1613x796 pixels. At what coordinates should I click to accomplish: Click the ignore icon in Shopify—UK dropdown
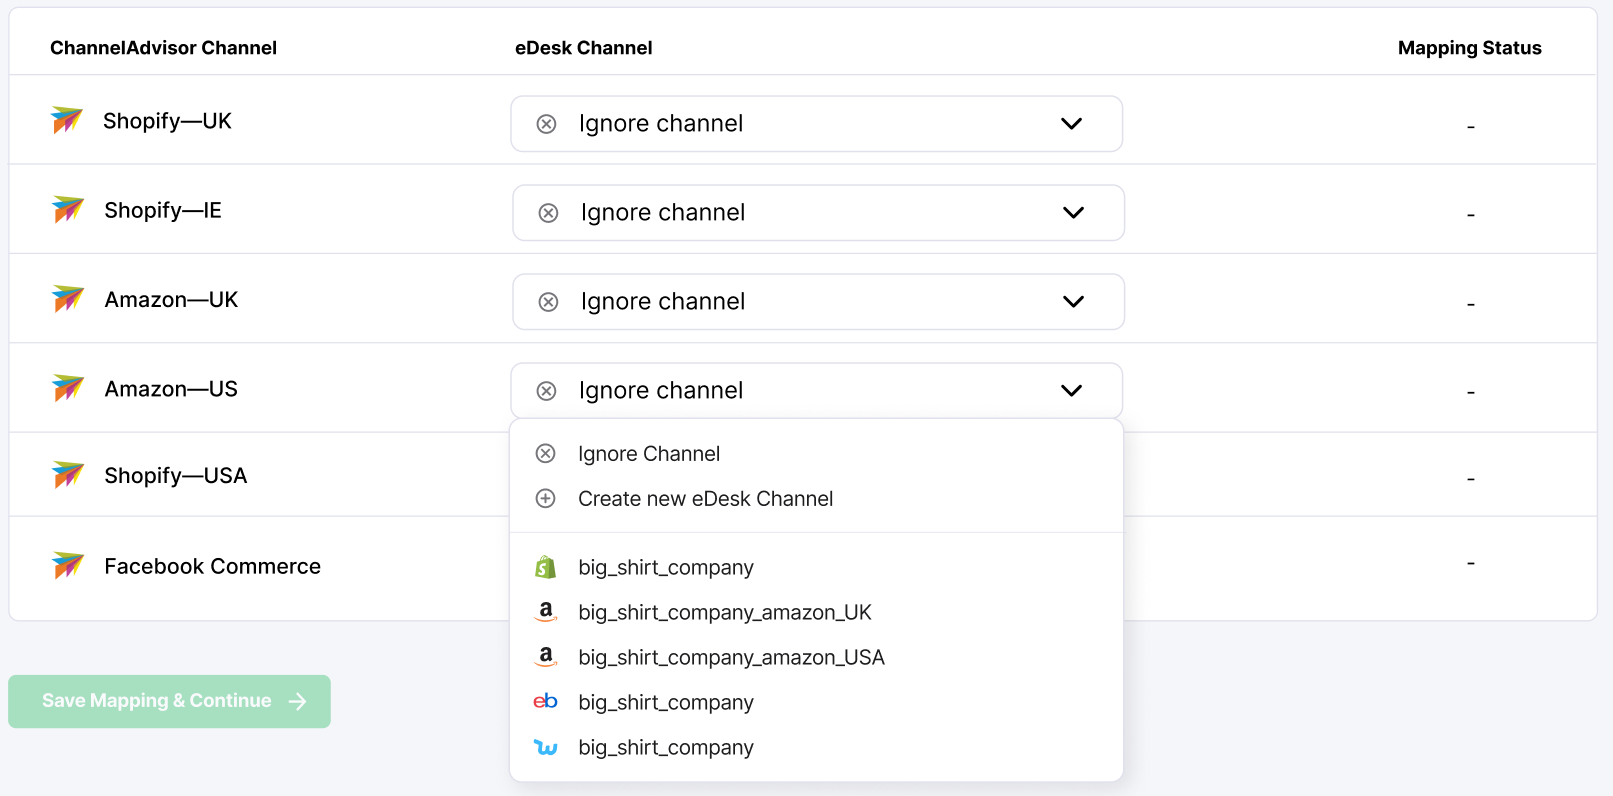click(x=546, y=124)
